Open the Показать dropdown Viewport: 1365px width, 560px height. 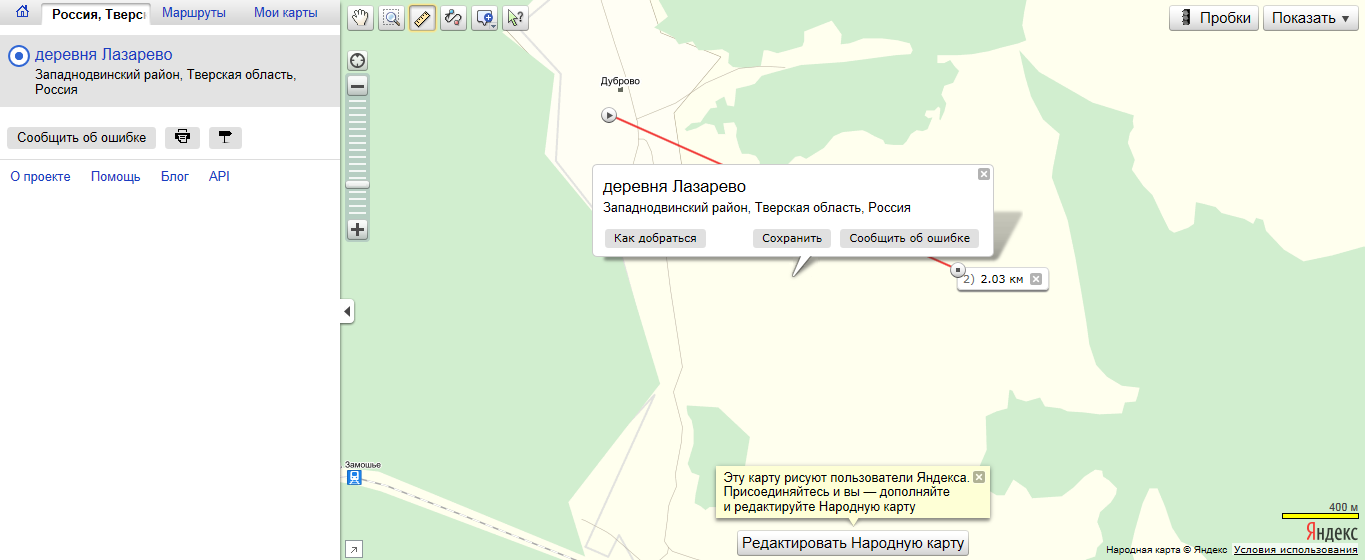click(1311, 17)
